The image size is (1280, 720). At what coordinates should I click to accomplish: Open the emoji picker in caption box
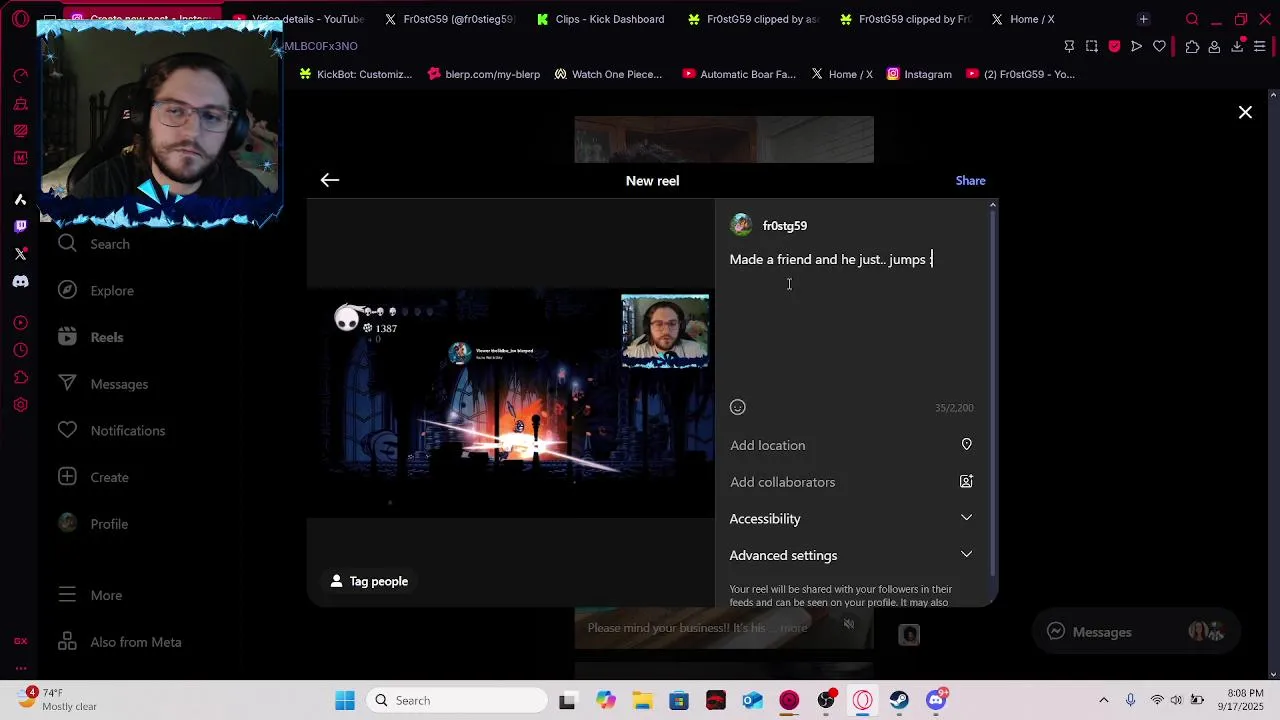pyautogui.click(x=738, y=407)
